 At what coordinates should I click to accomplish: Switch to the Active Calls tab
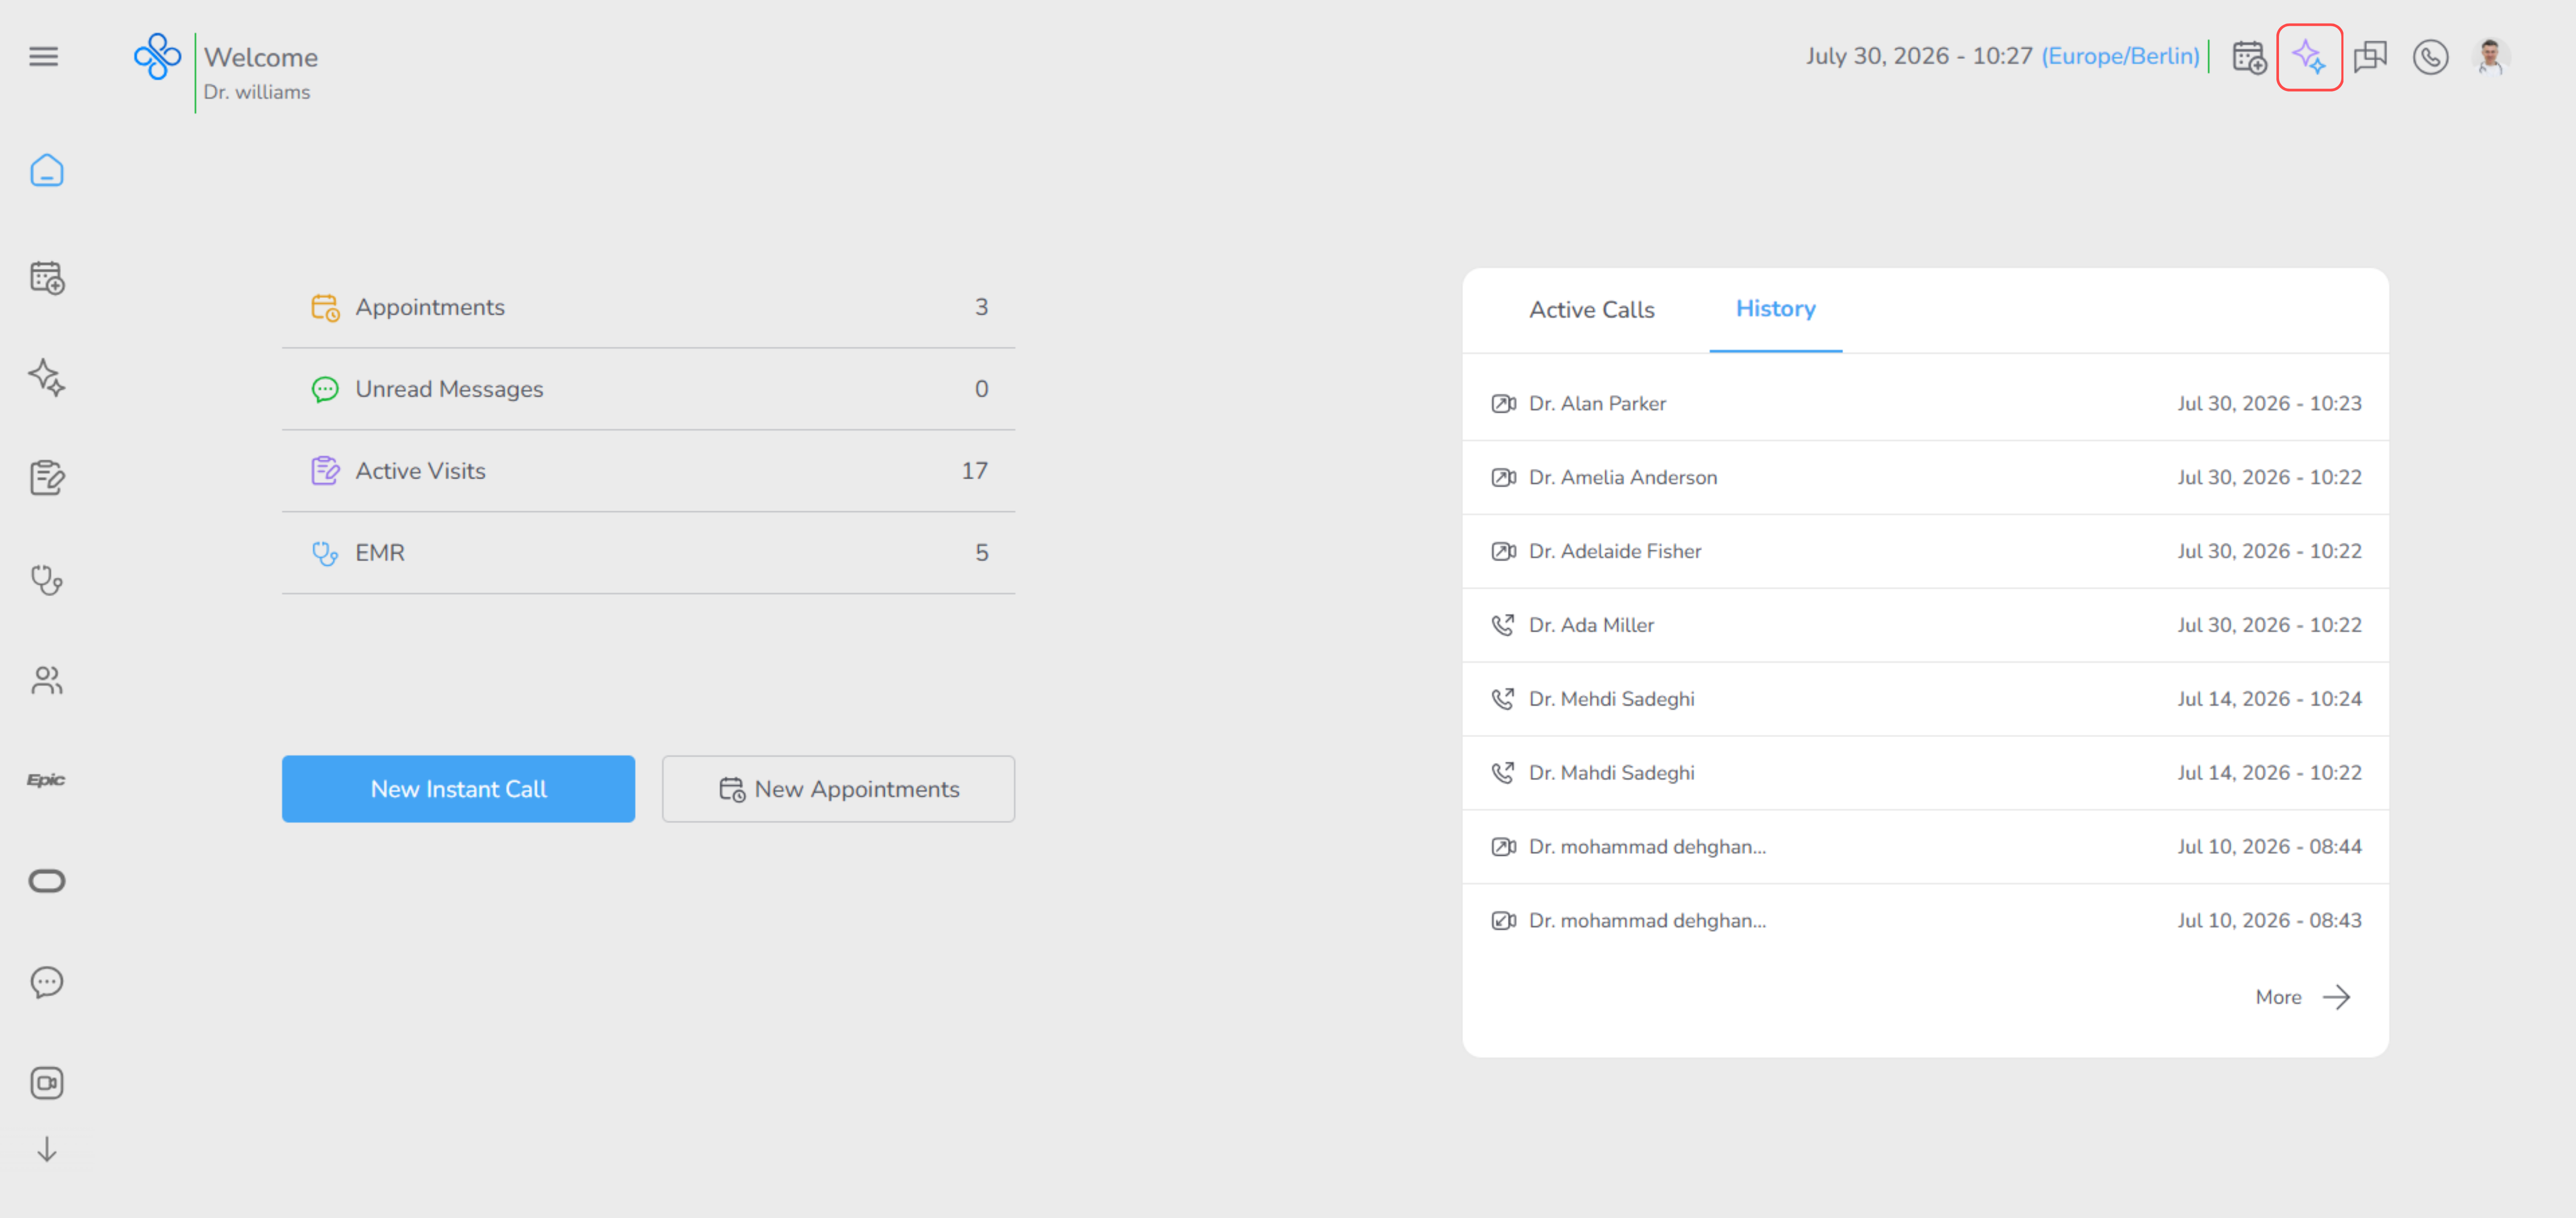1591,310
